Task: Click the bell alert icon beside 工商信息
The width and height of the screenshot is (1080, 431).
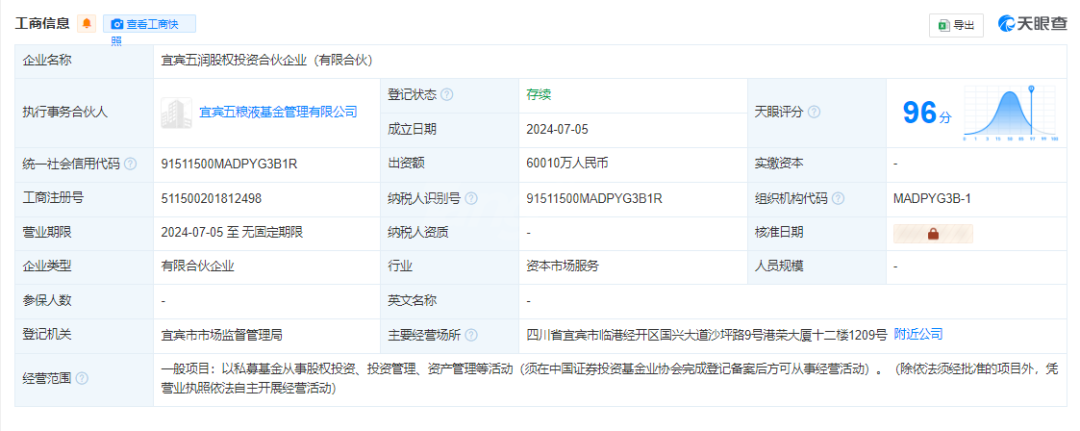Action: (86, 23)
